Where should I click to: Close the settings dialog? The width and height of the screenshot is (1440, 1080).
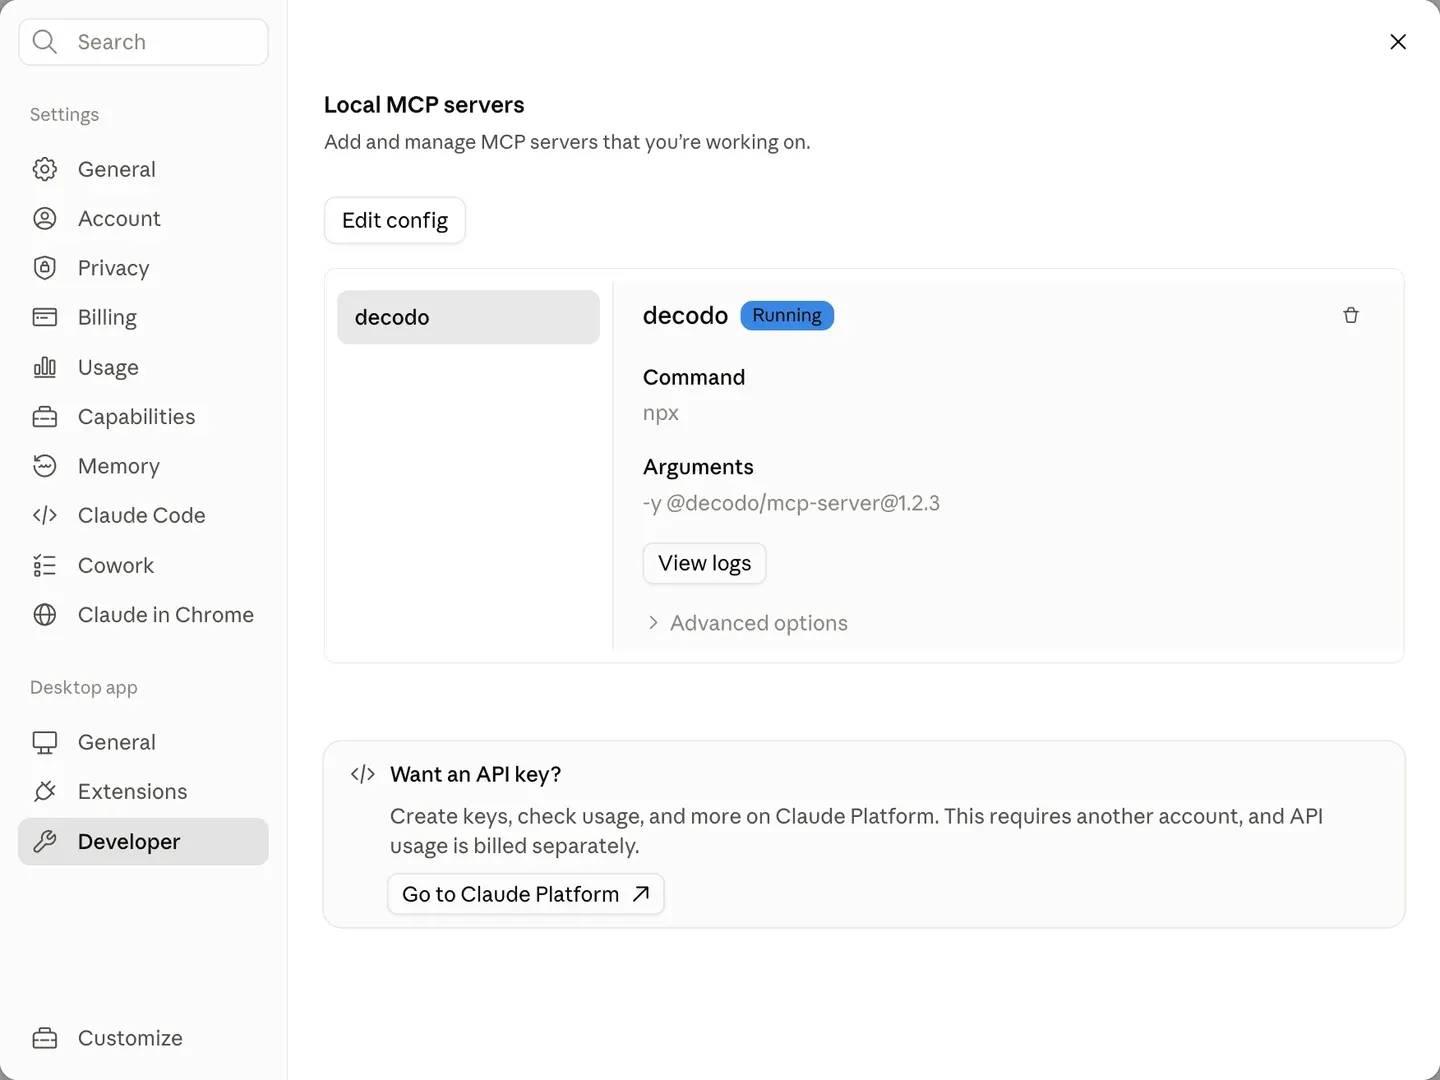[1398, 41]
